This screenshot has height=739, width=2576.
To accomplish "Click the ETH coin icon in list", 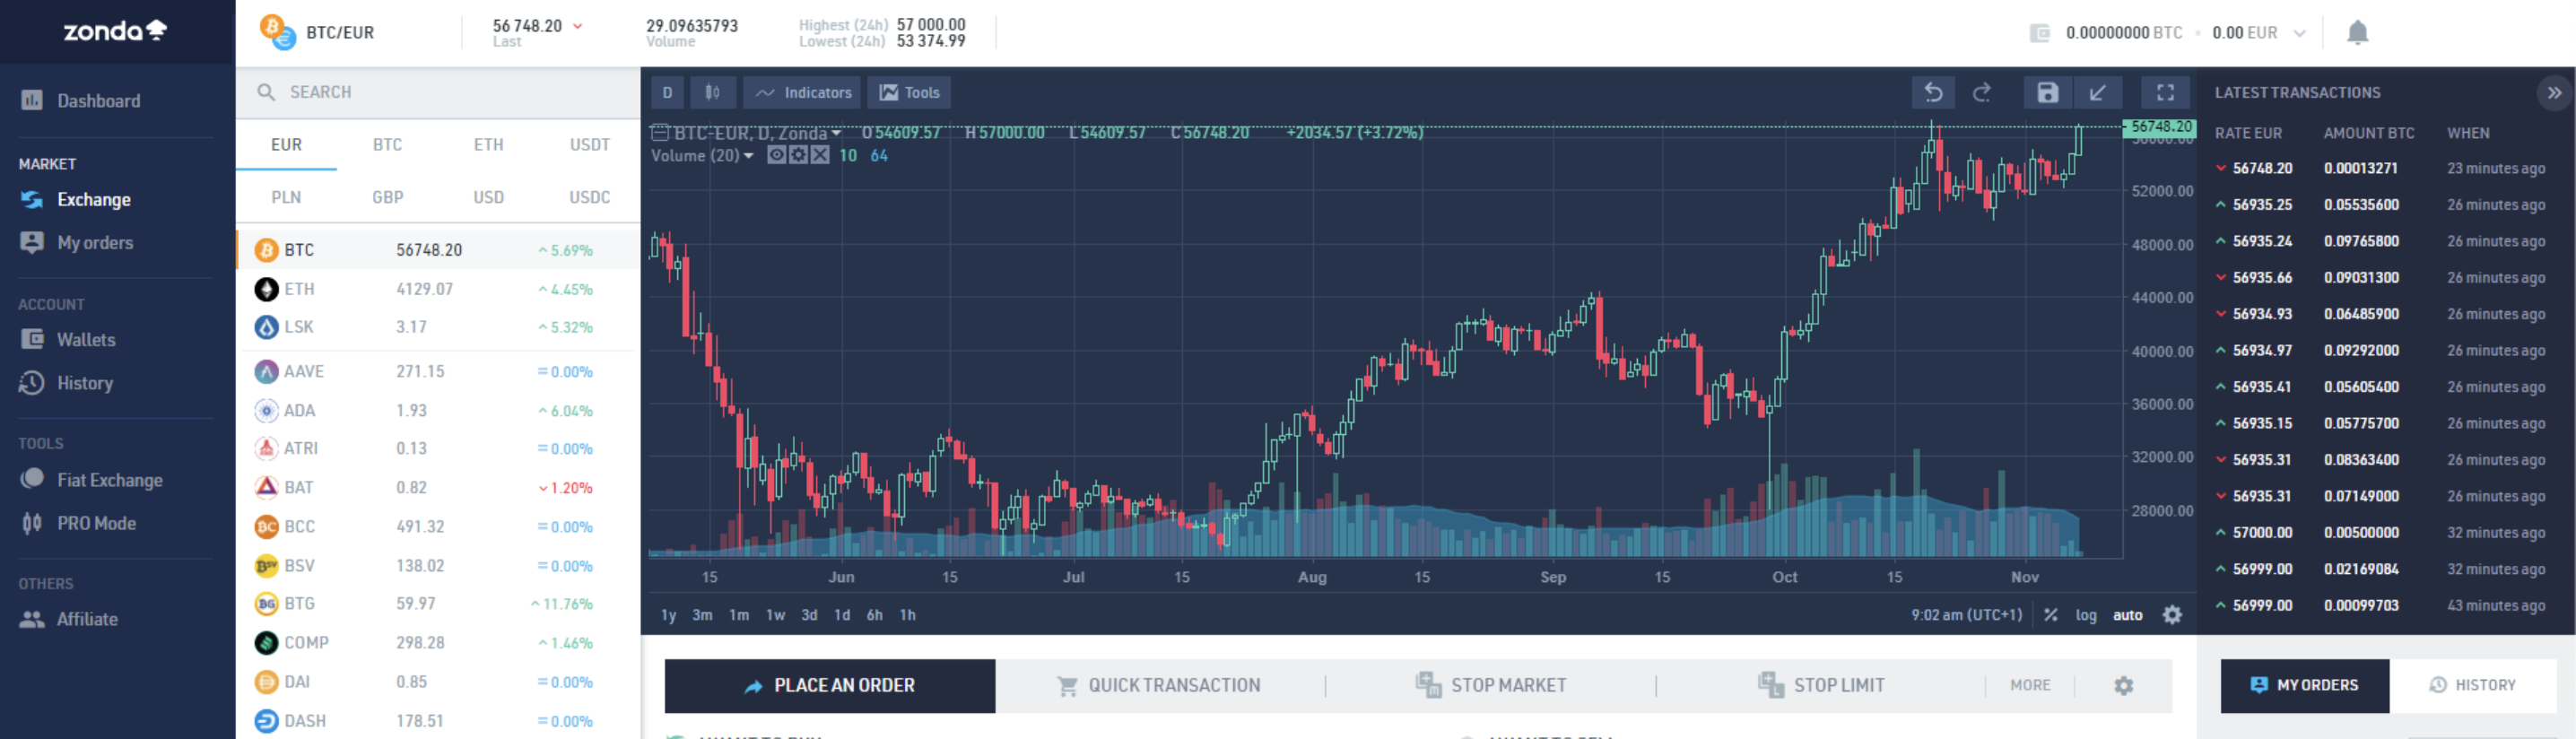I will [266, 289].
